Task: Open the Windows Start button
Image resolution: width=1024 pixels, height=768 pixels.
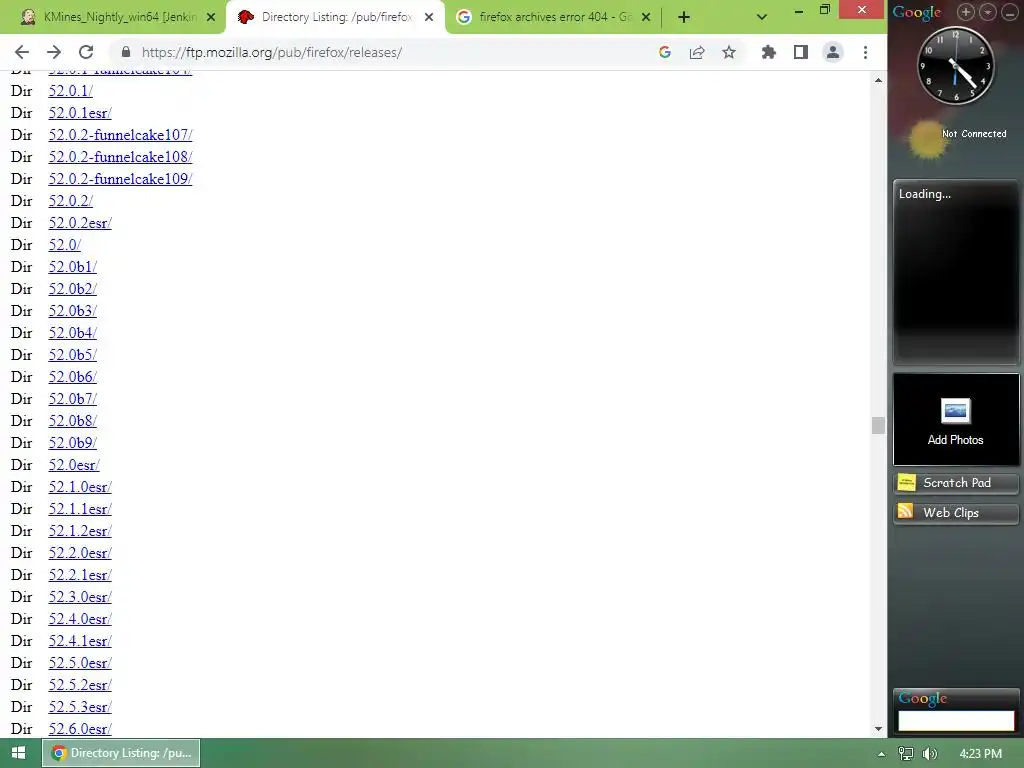Action: tap(19, 753)
